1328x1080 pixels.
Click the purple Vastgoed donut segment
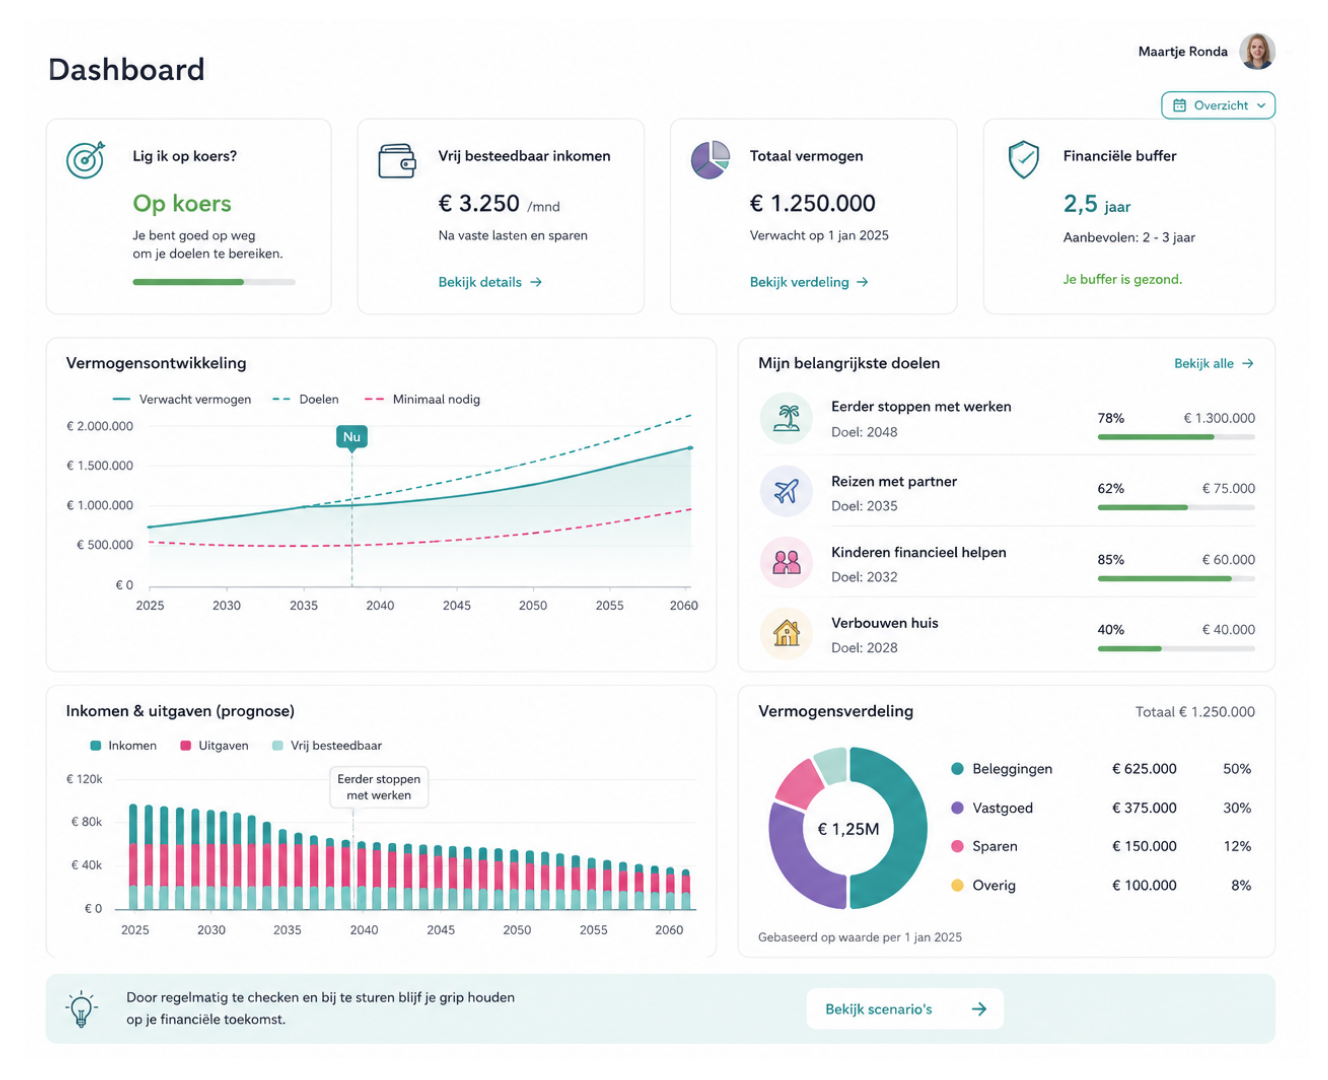coord(797,862)
